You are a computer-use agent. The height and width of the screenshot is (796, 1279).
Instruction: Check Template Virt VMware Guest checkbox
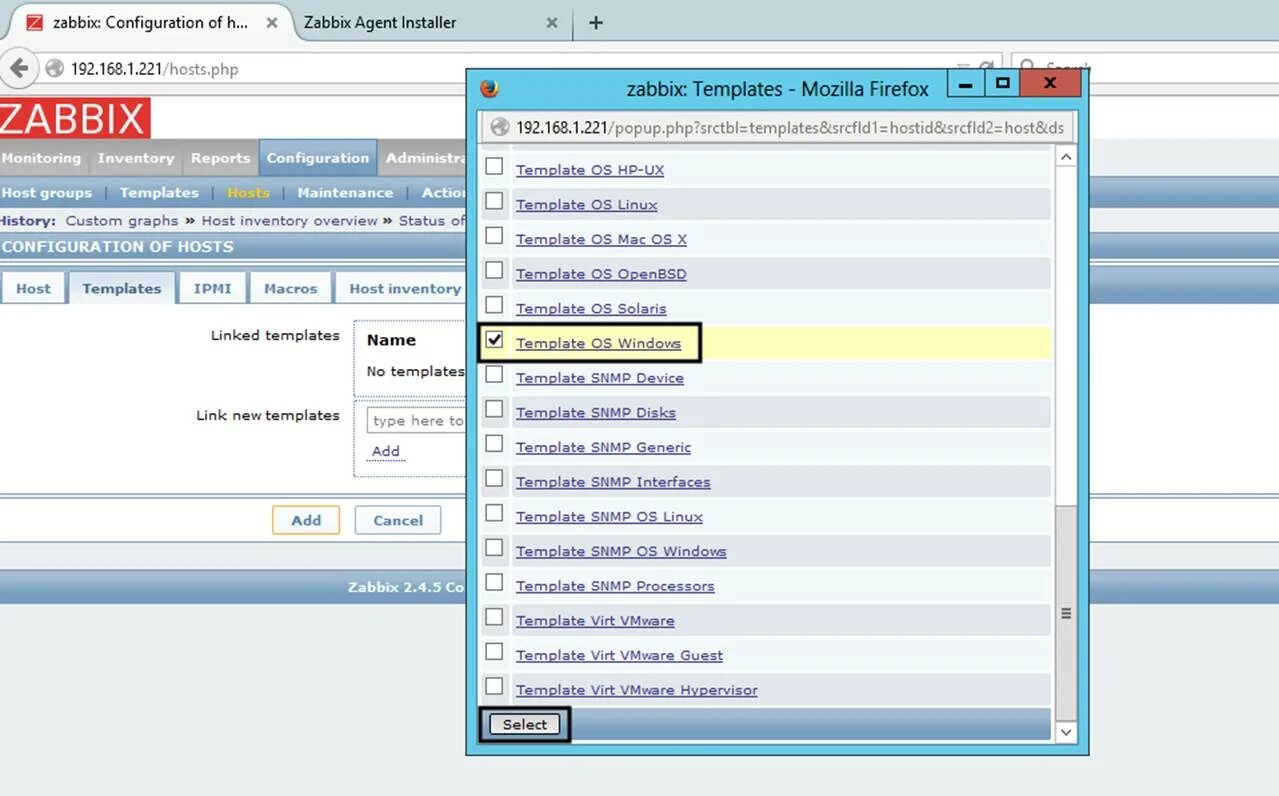[494, 652]
